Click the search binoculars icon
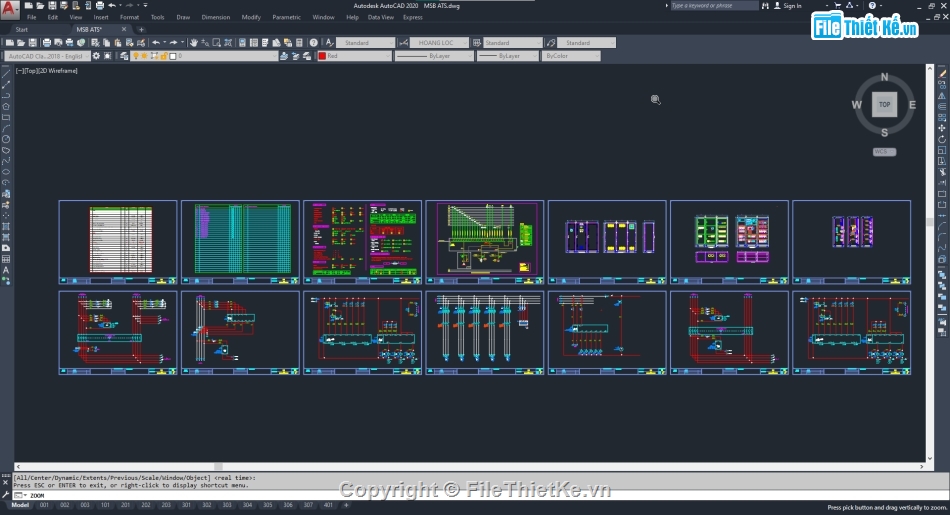This screenshot has height=515, width=950. pos(765,5)
